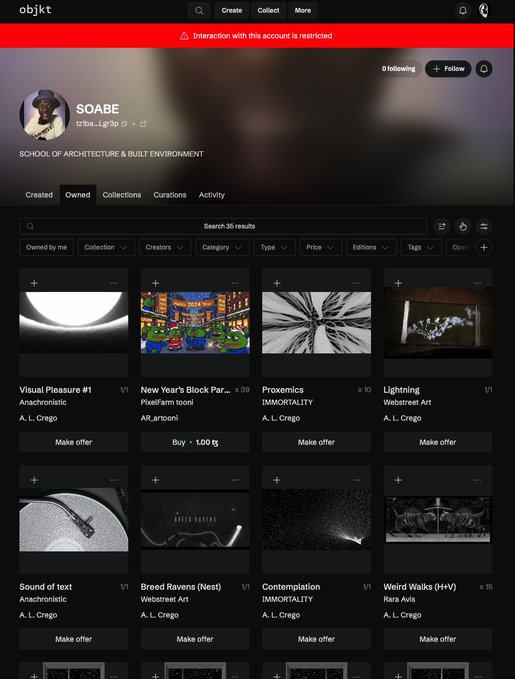The height and width of the screenshot is (679, 515).
Task: Click plus icon on Proxemics card
Action: click(277, 283)
